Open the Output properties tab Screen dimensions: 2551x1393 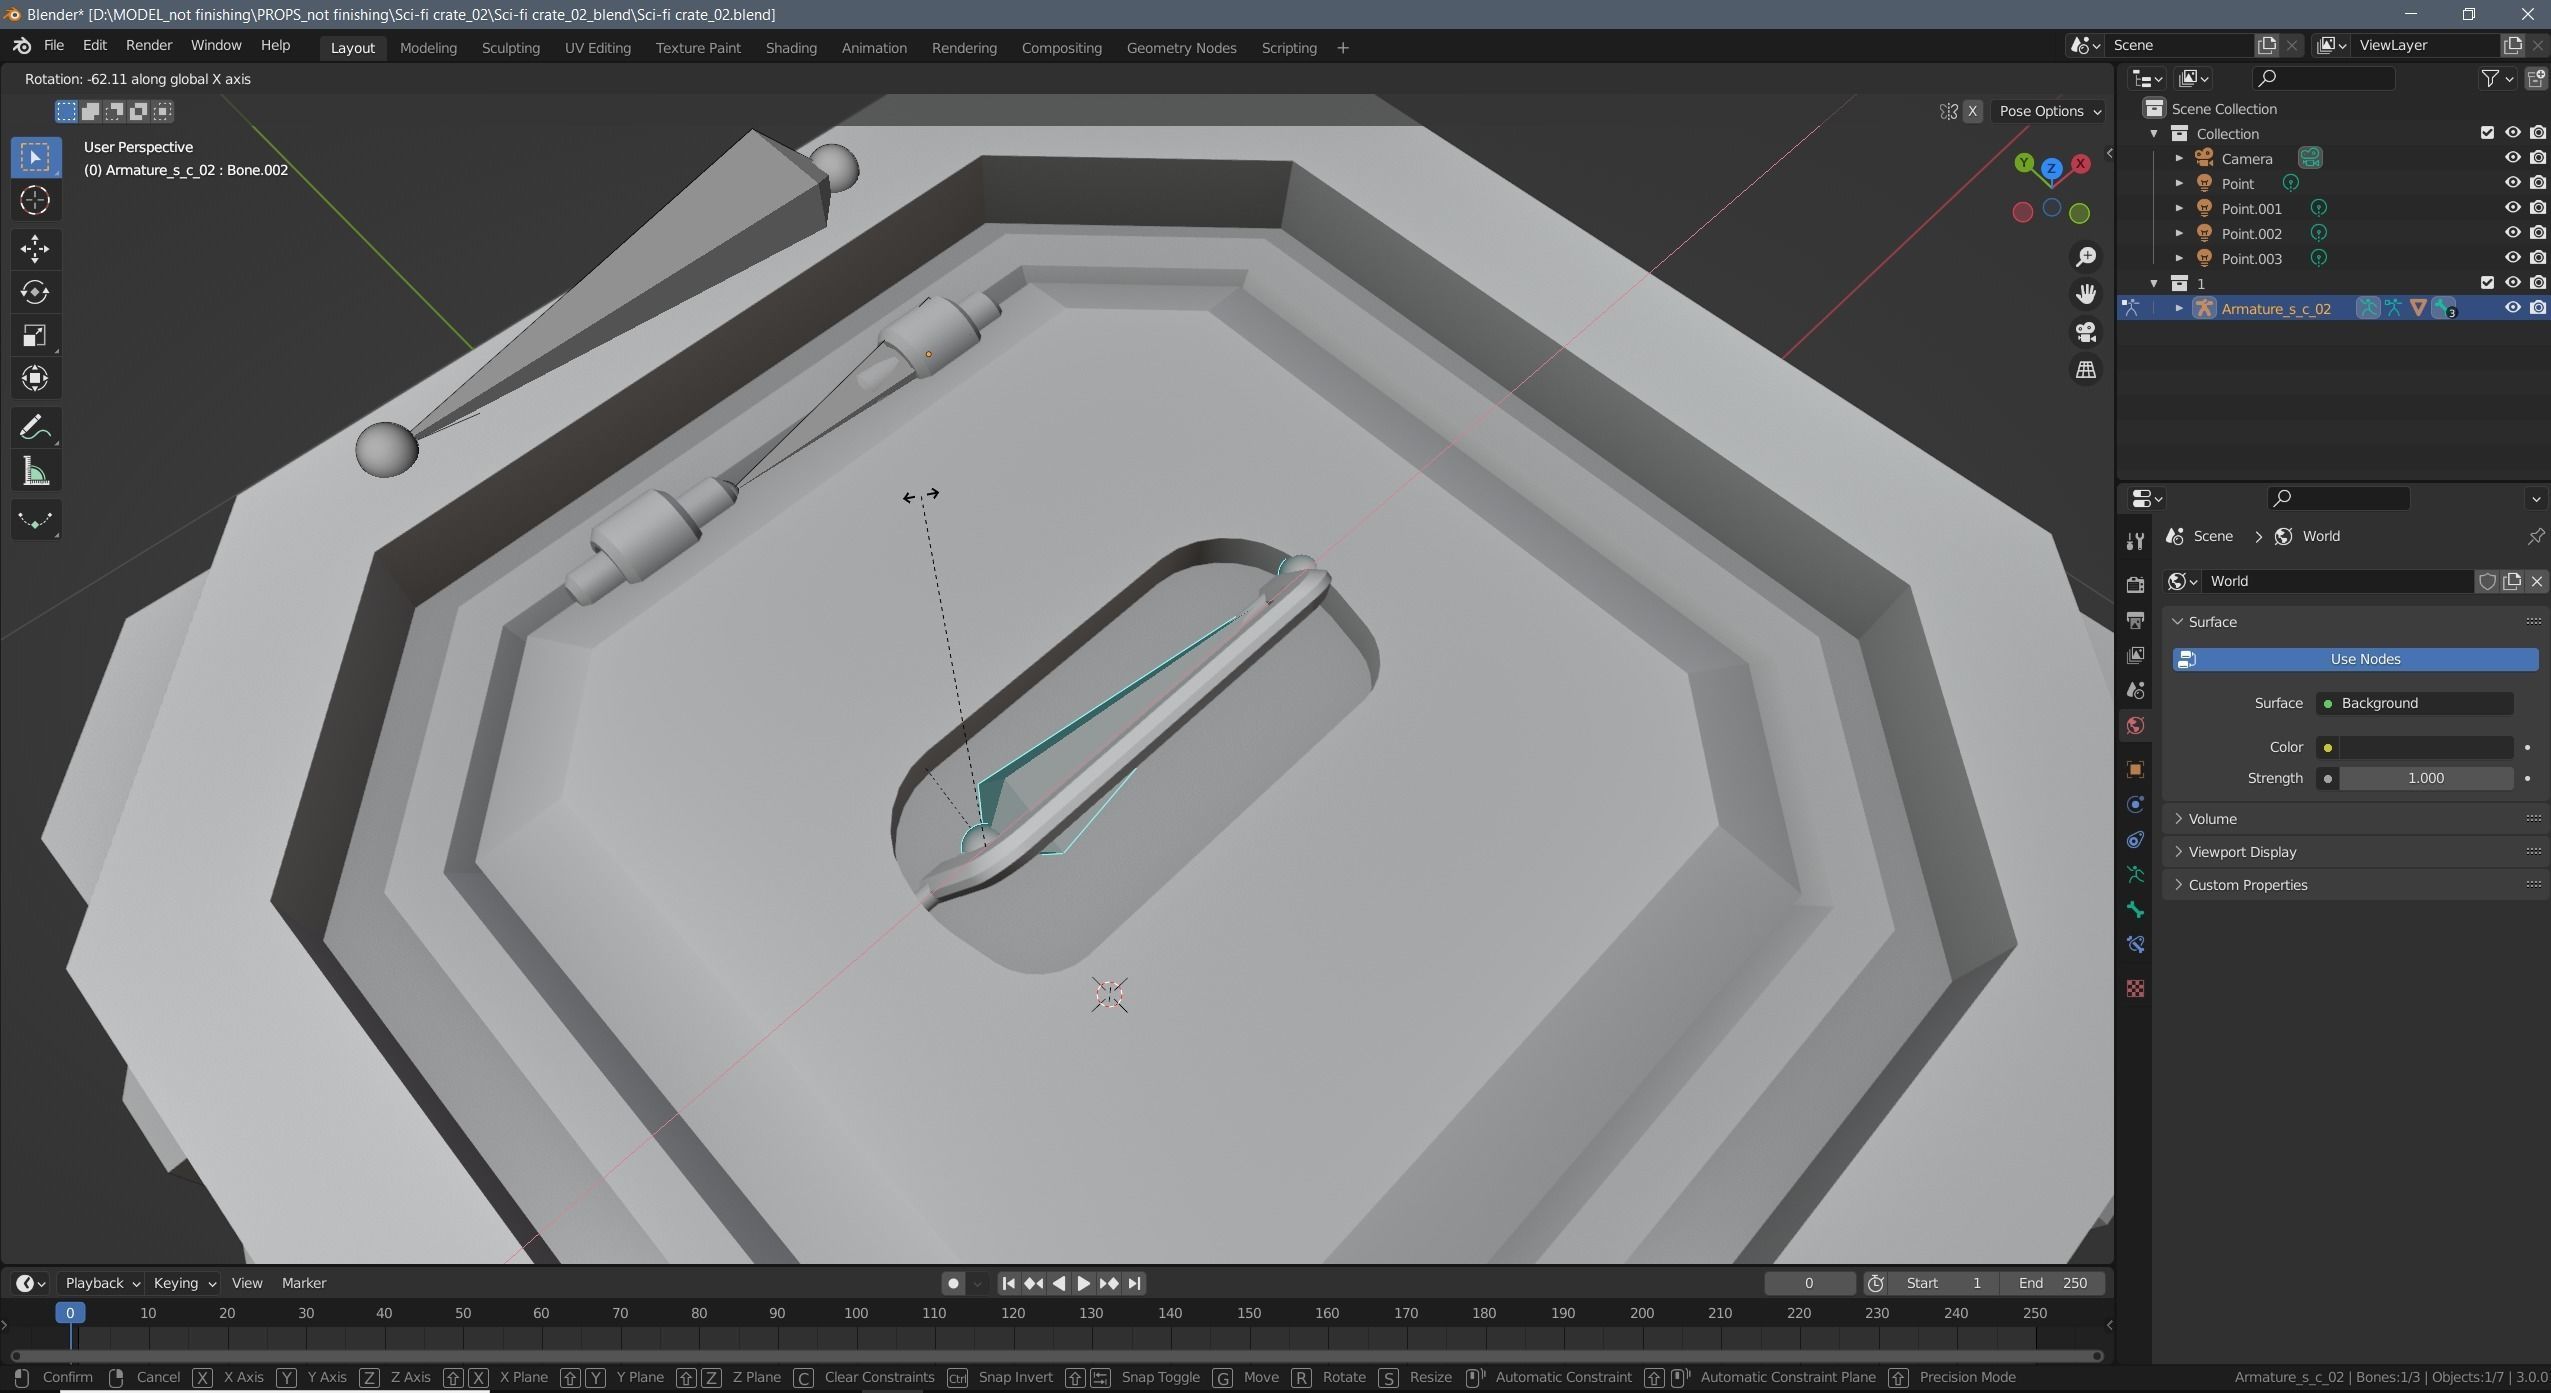coord(2135,621)
